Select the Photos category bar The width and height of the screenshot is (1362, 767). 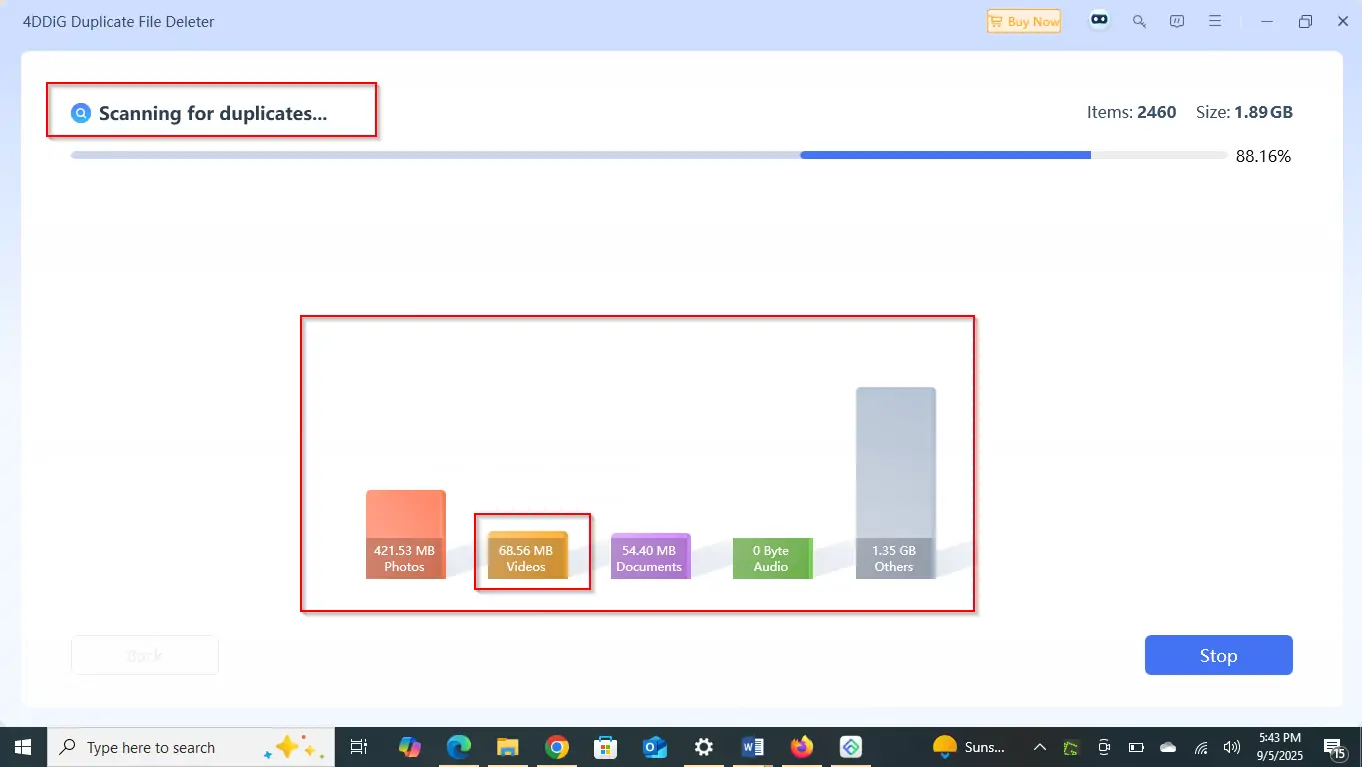[405, 535]
